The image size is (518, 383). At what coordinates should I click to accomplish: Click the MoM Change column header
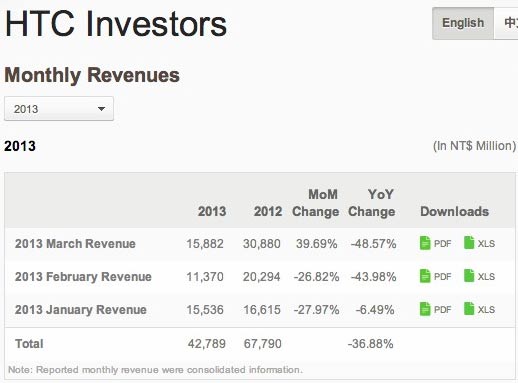315,203
